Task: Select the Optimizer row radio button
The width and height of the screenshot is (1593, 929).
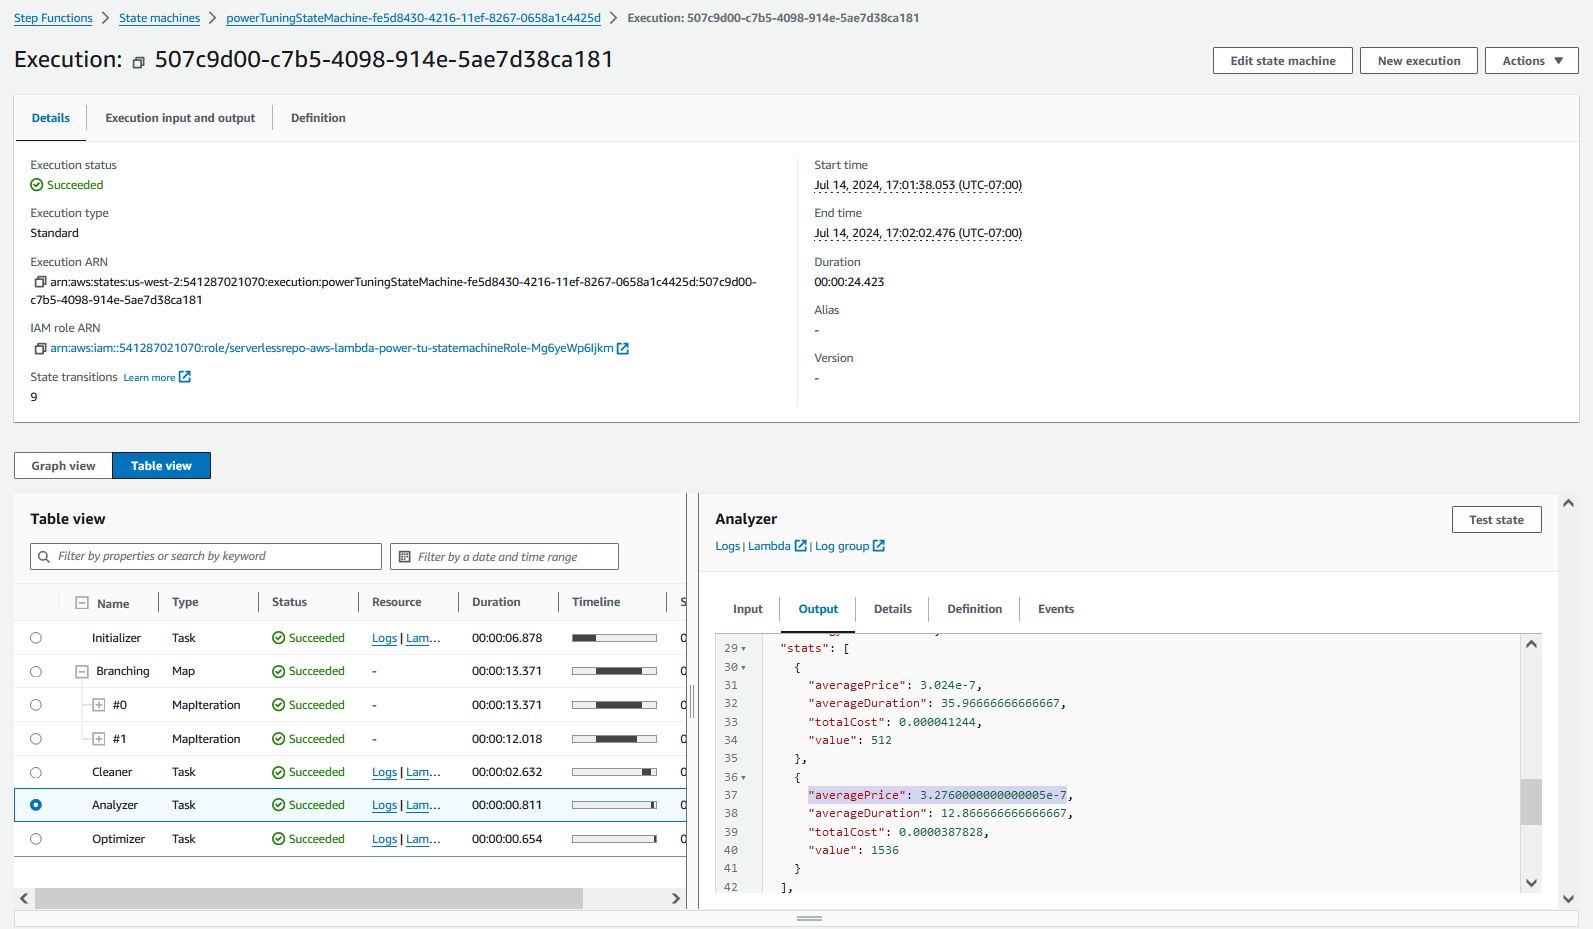Action: pos(36,839)
